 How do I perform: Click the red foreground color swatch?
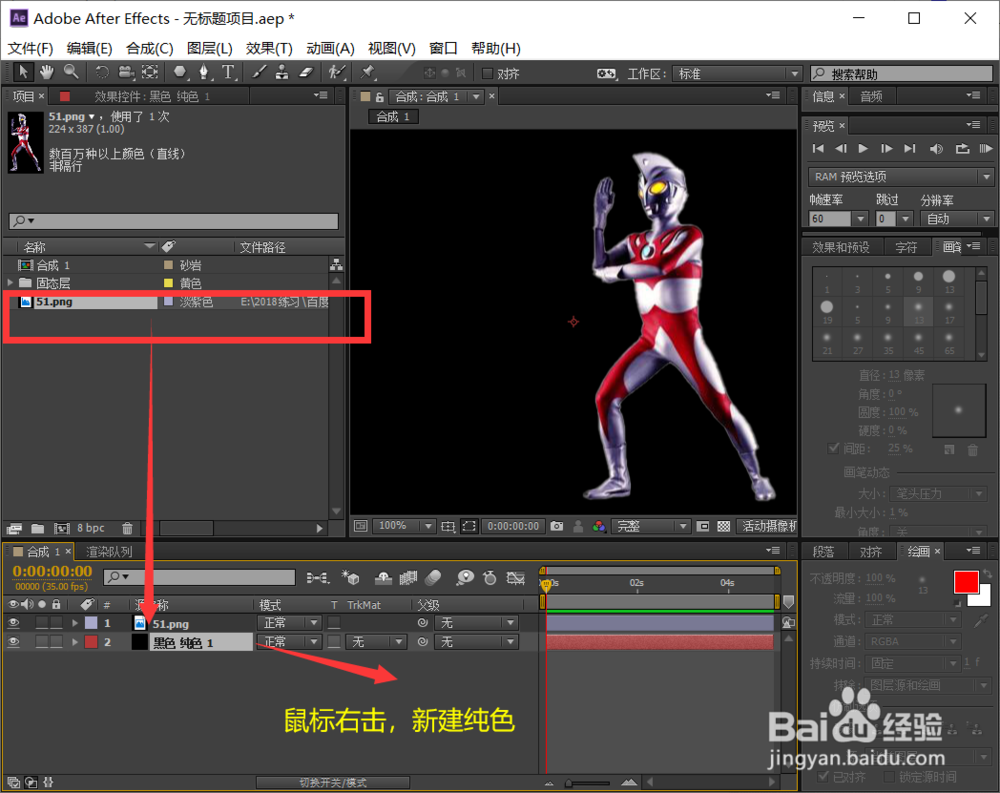pyautogui.click(x=966, y=582)
